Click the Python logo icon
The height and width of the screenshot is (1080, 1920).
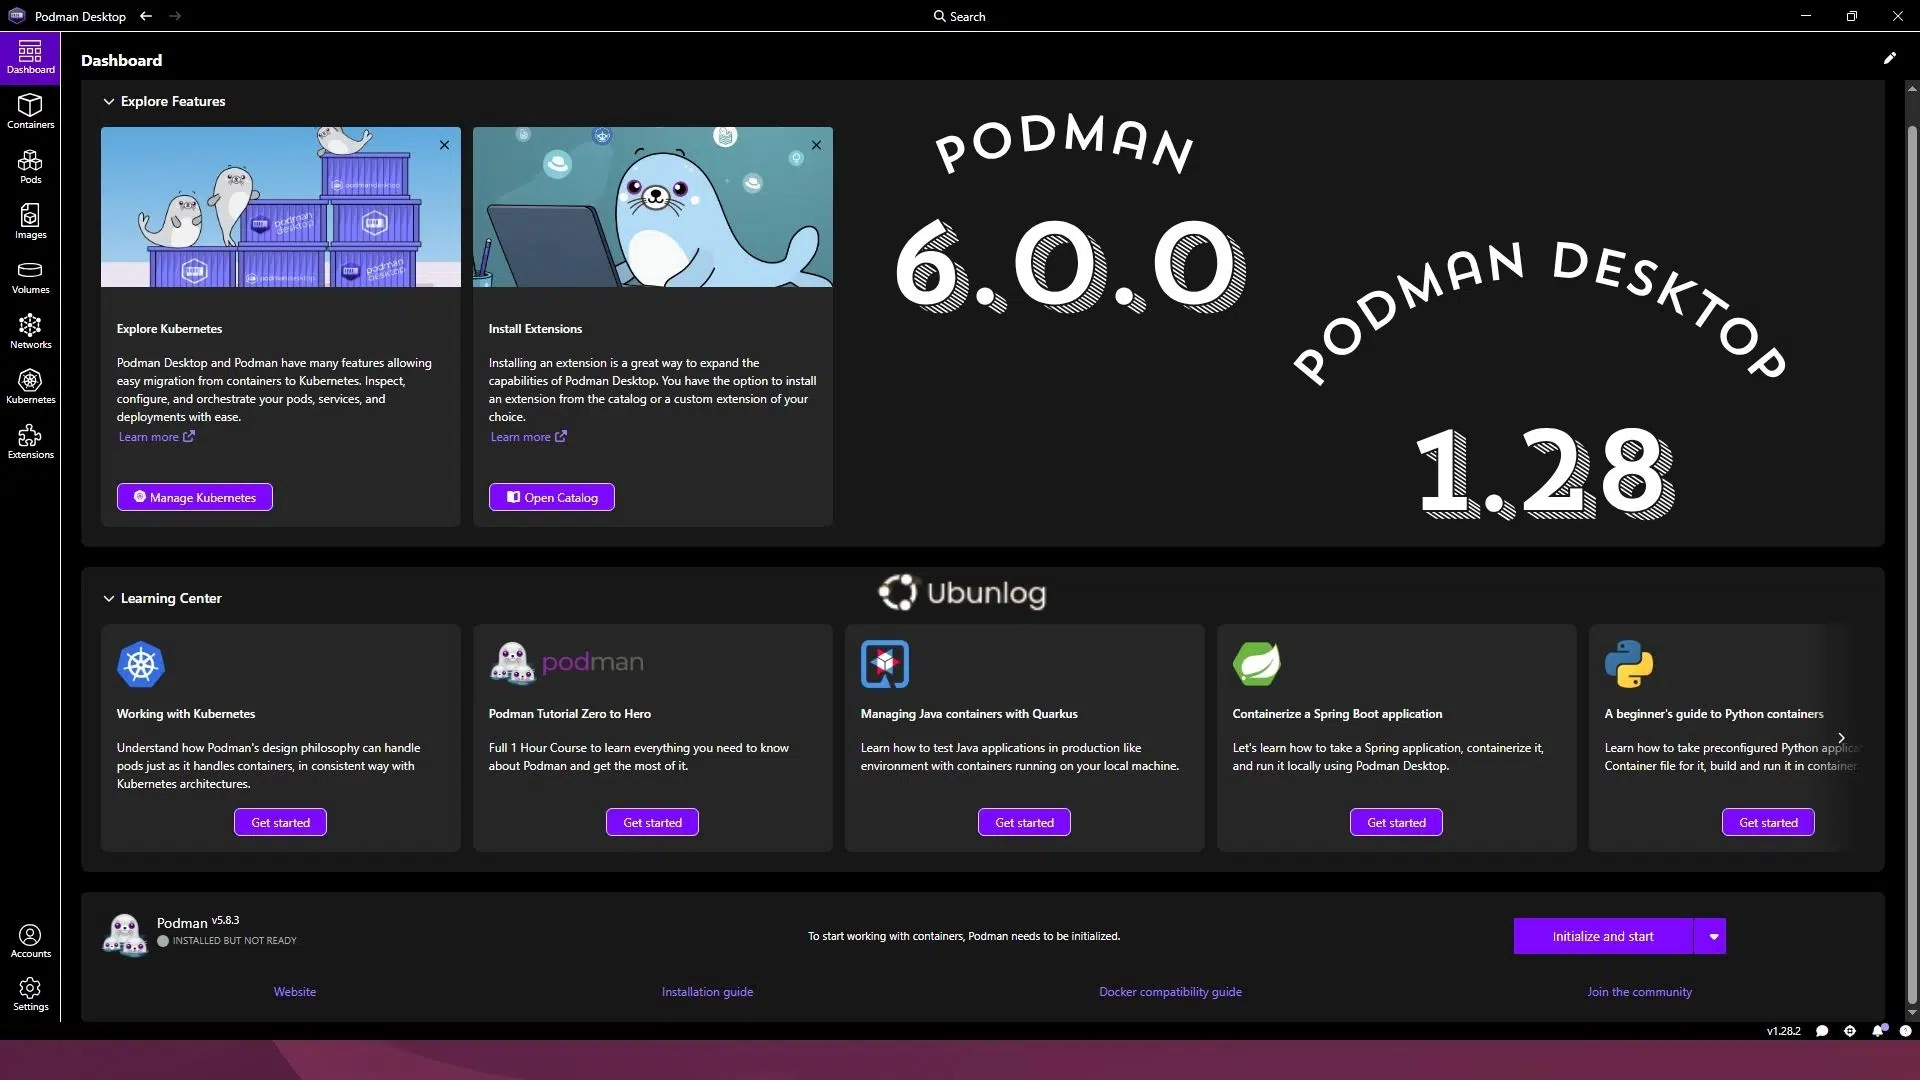click(x=1629, y=664)
